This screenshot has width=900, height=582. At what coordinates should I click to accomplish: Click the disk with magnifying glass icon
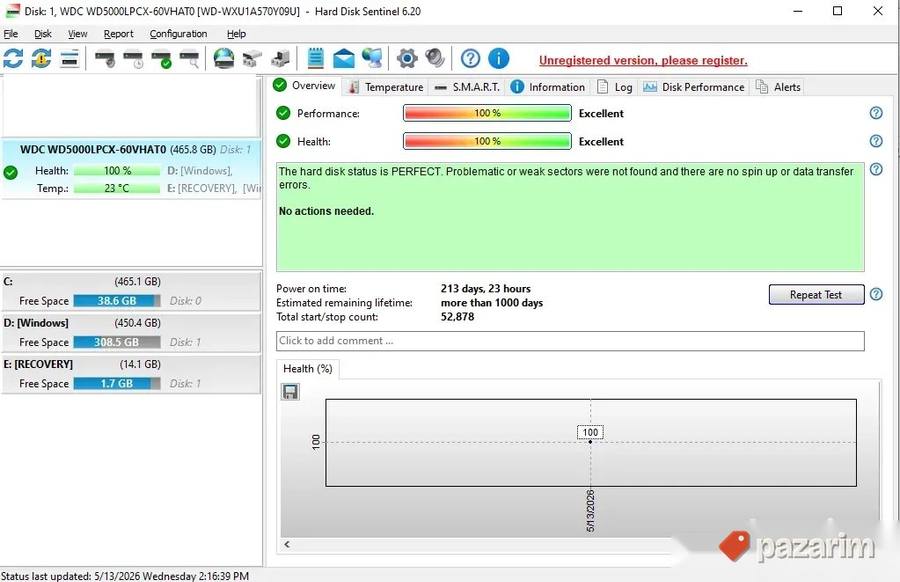click(x=189, y=59)
